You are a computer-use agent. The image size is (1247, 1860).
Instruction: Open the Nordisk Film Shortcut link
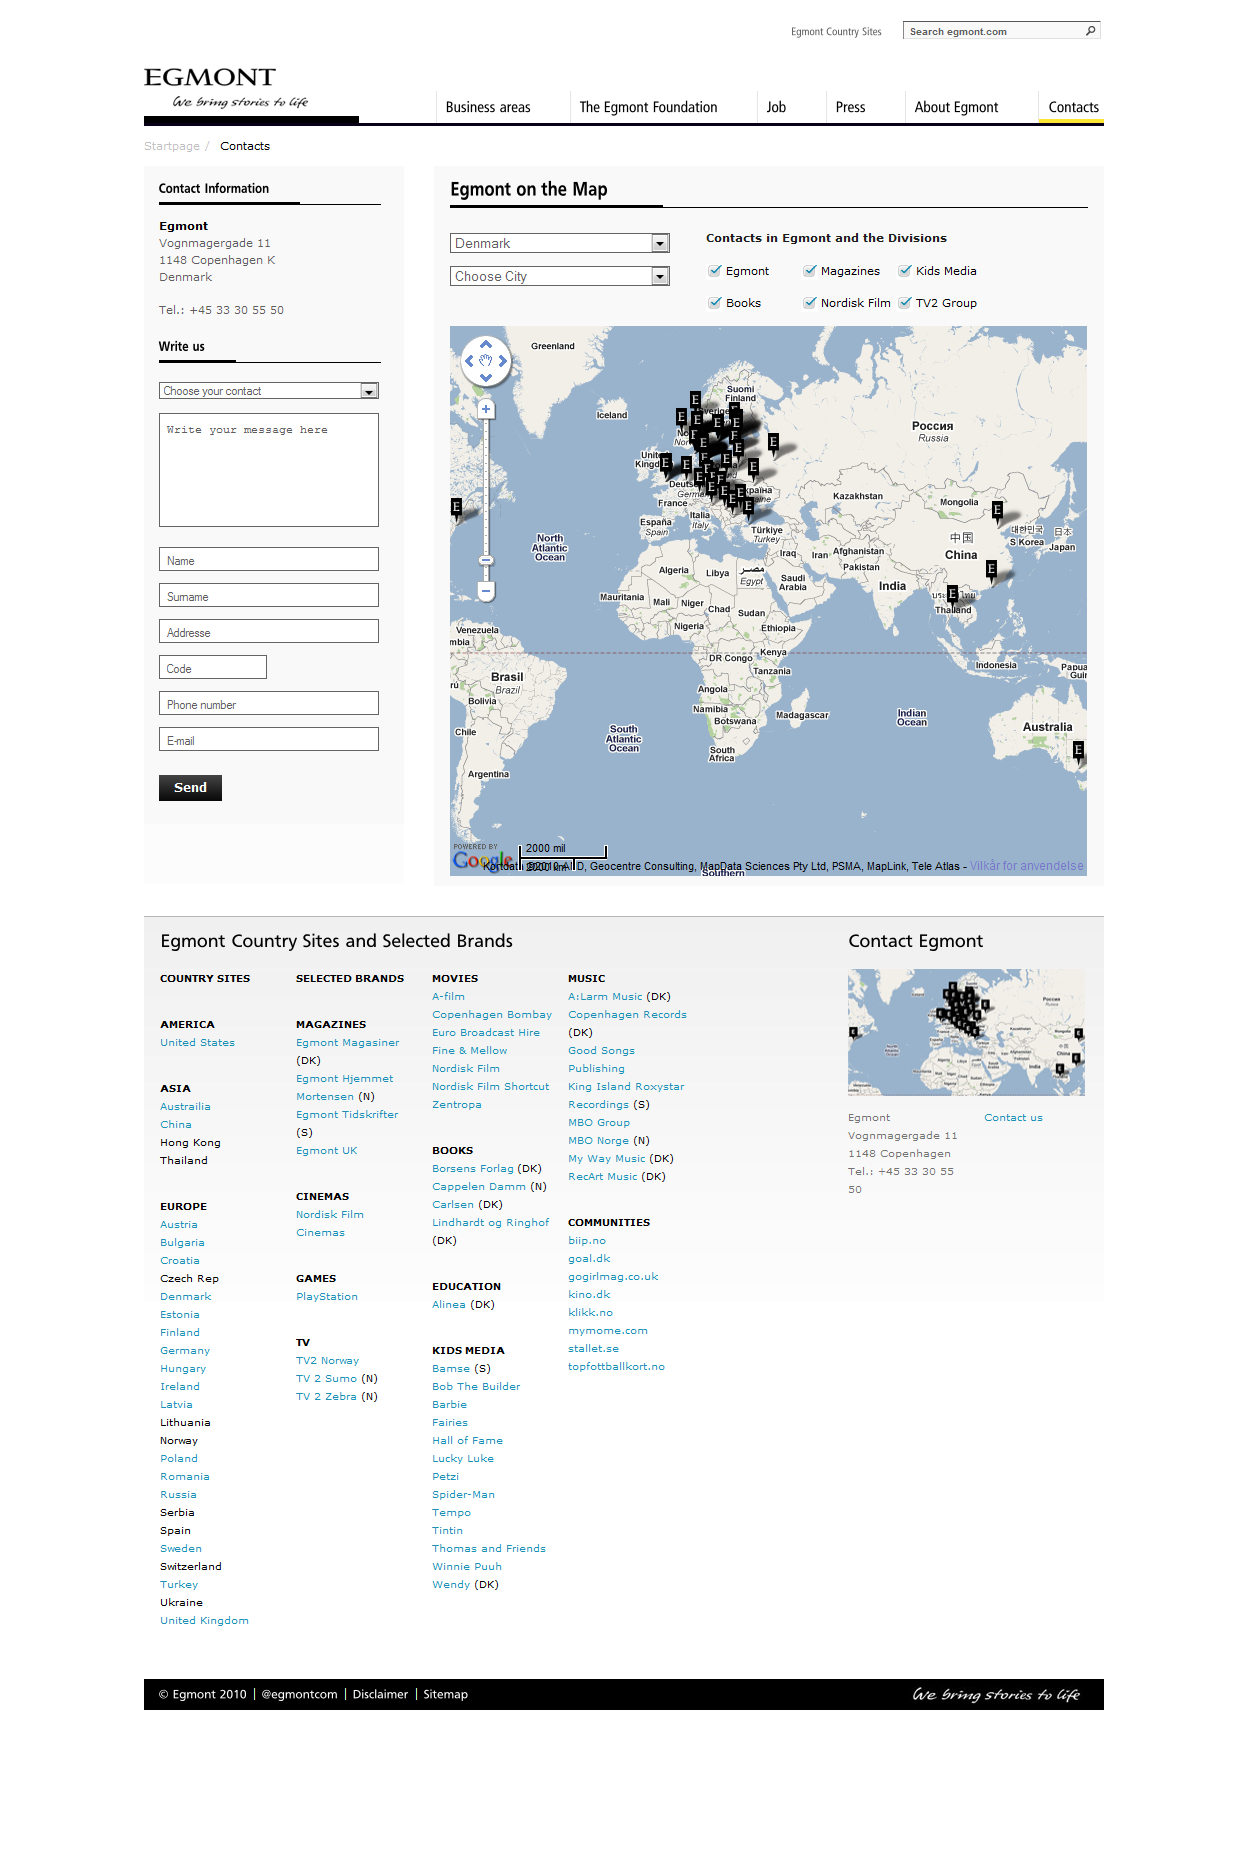490,1087
